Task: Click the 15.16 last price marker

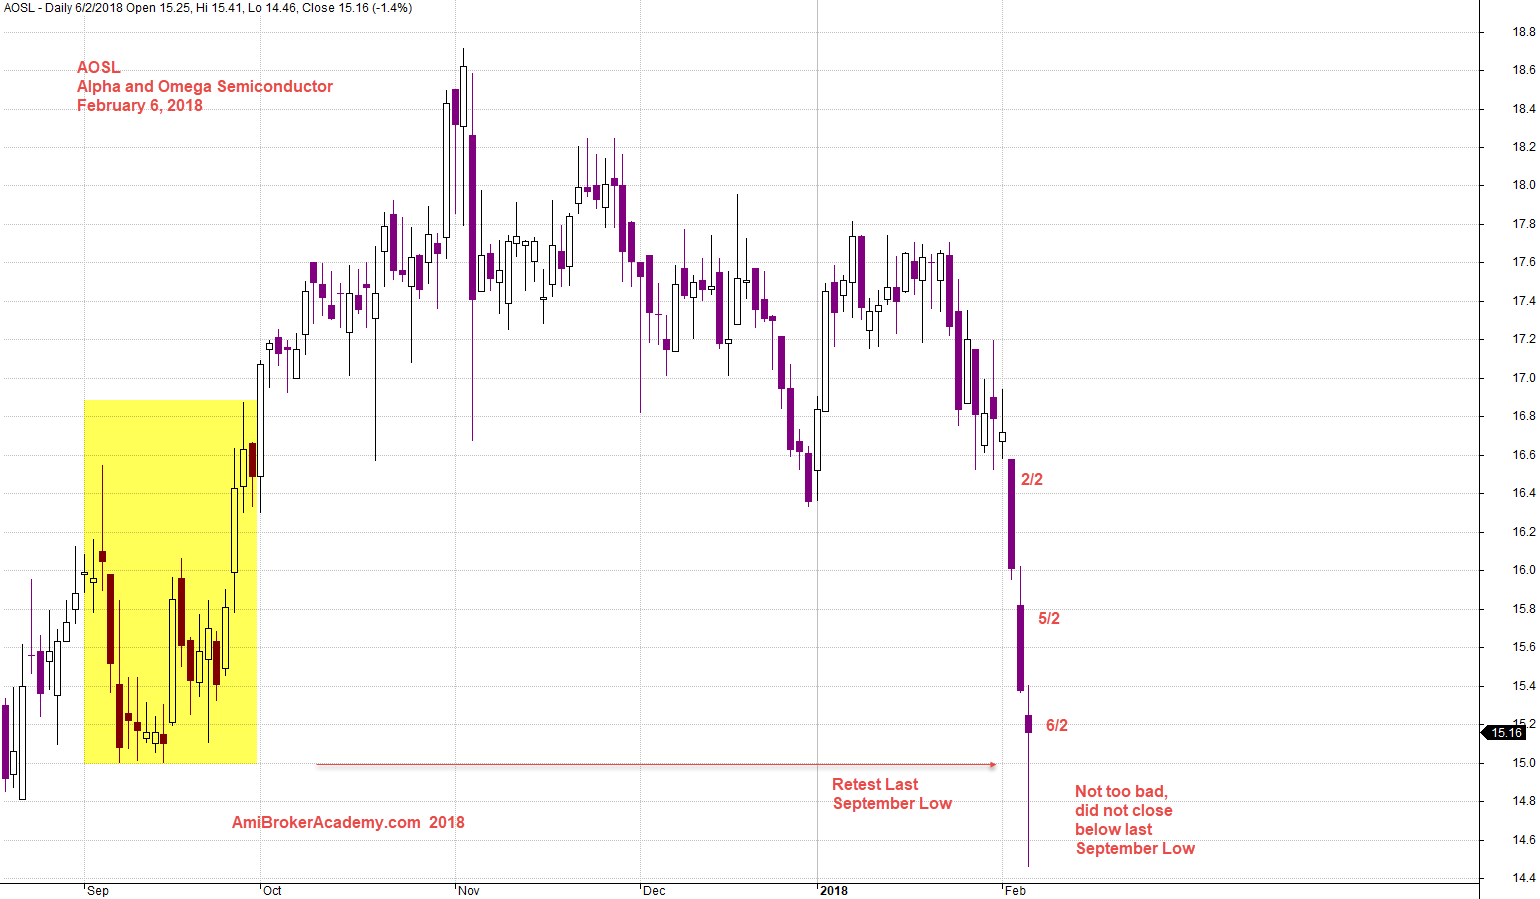Action: [1506, 733]
